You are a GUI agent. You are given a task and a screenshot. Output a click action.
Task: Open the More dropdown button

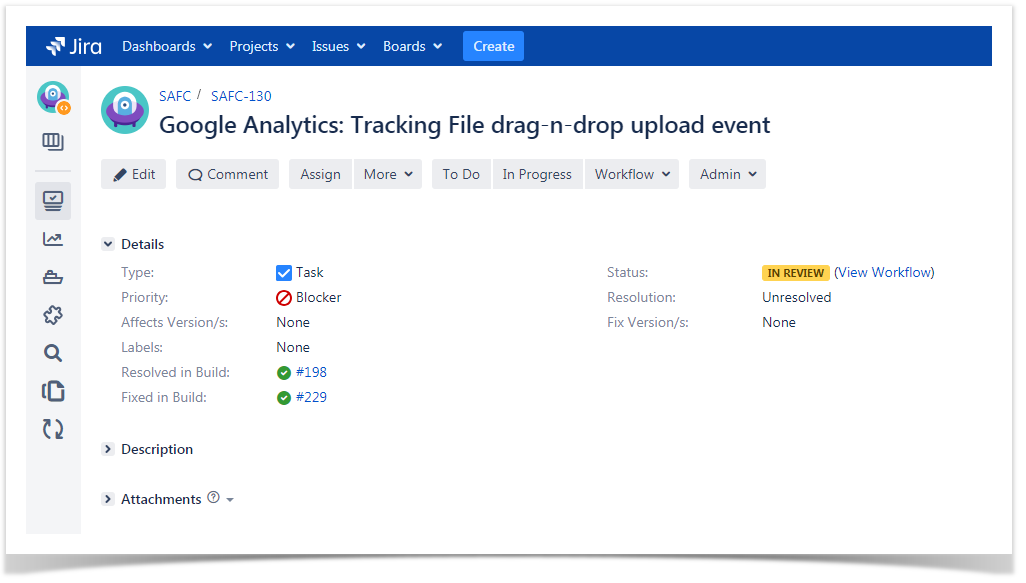(387, 174)
